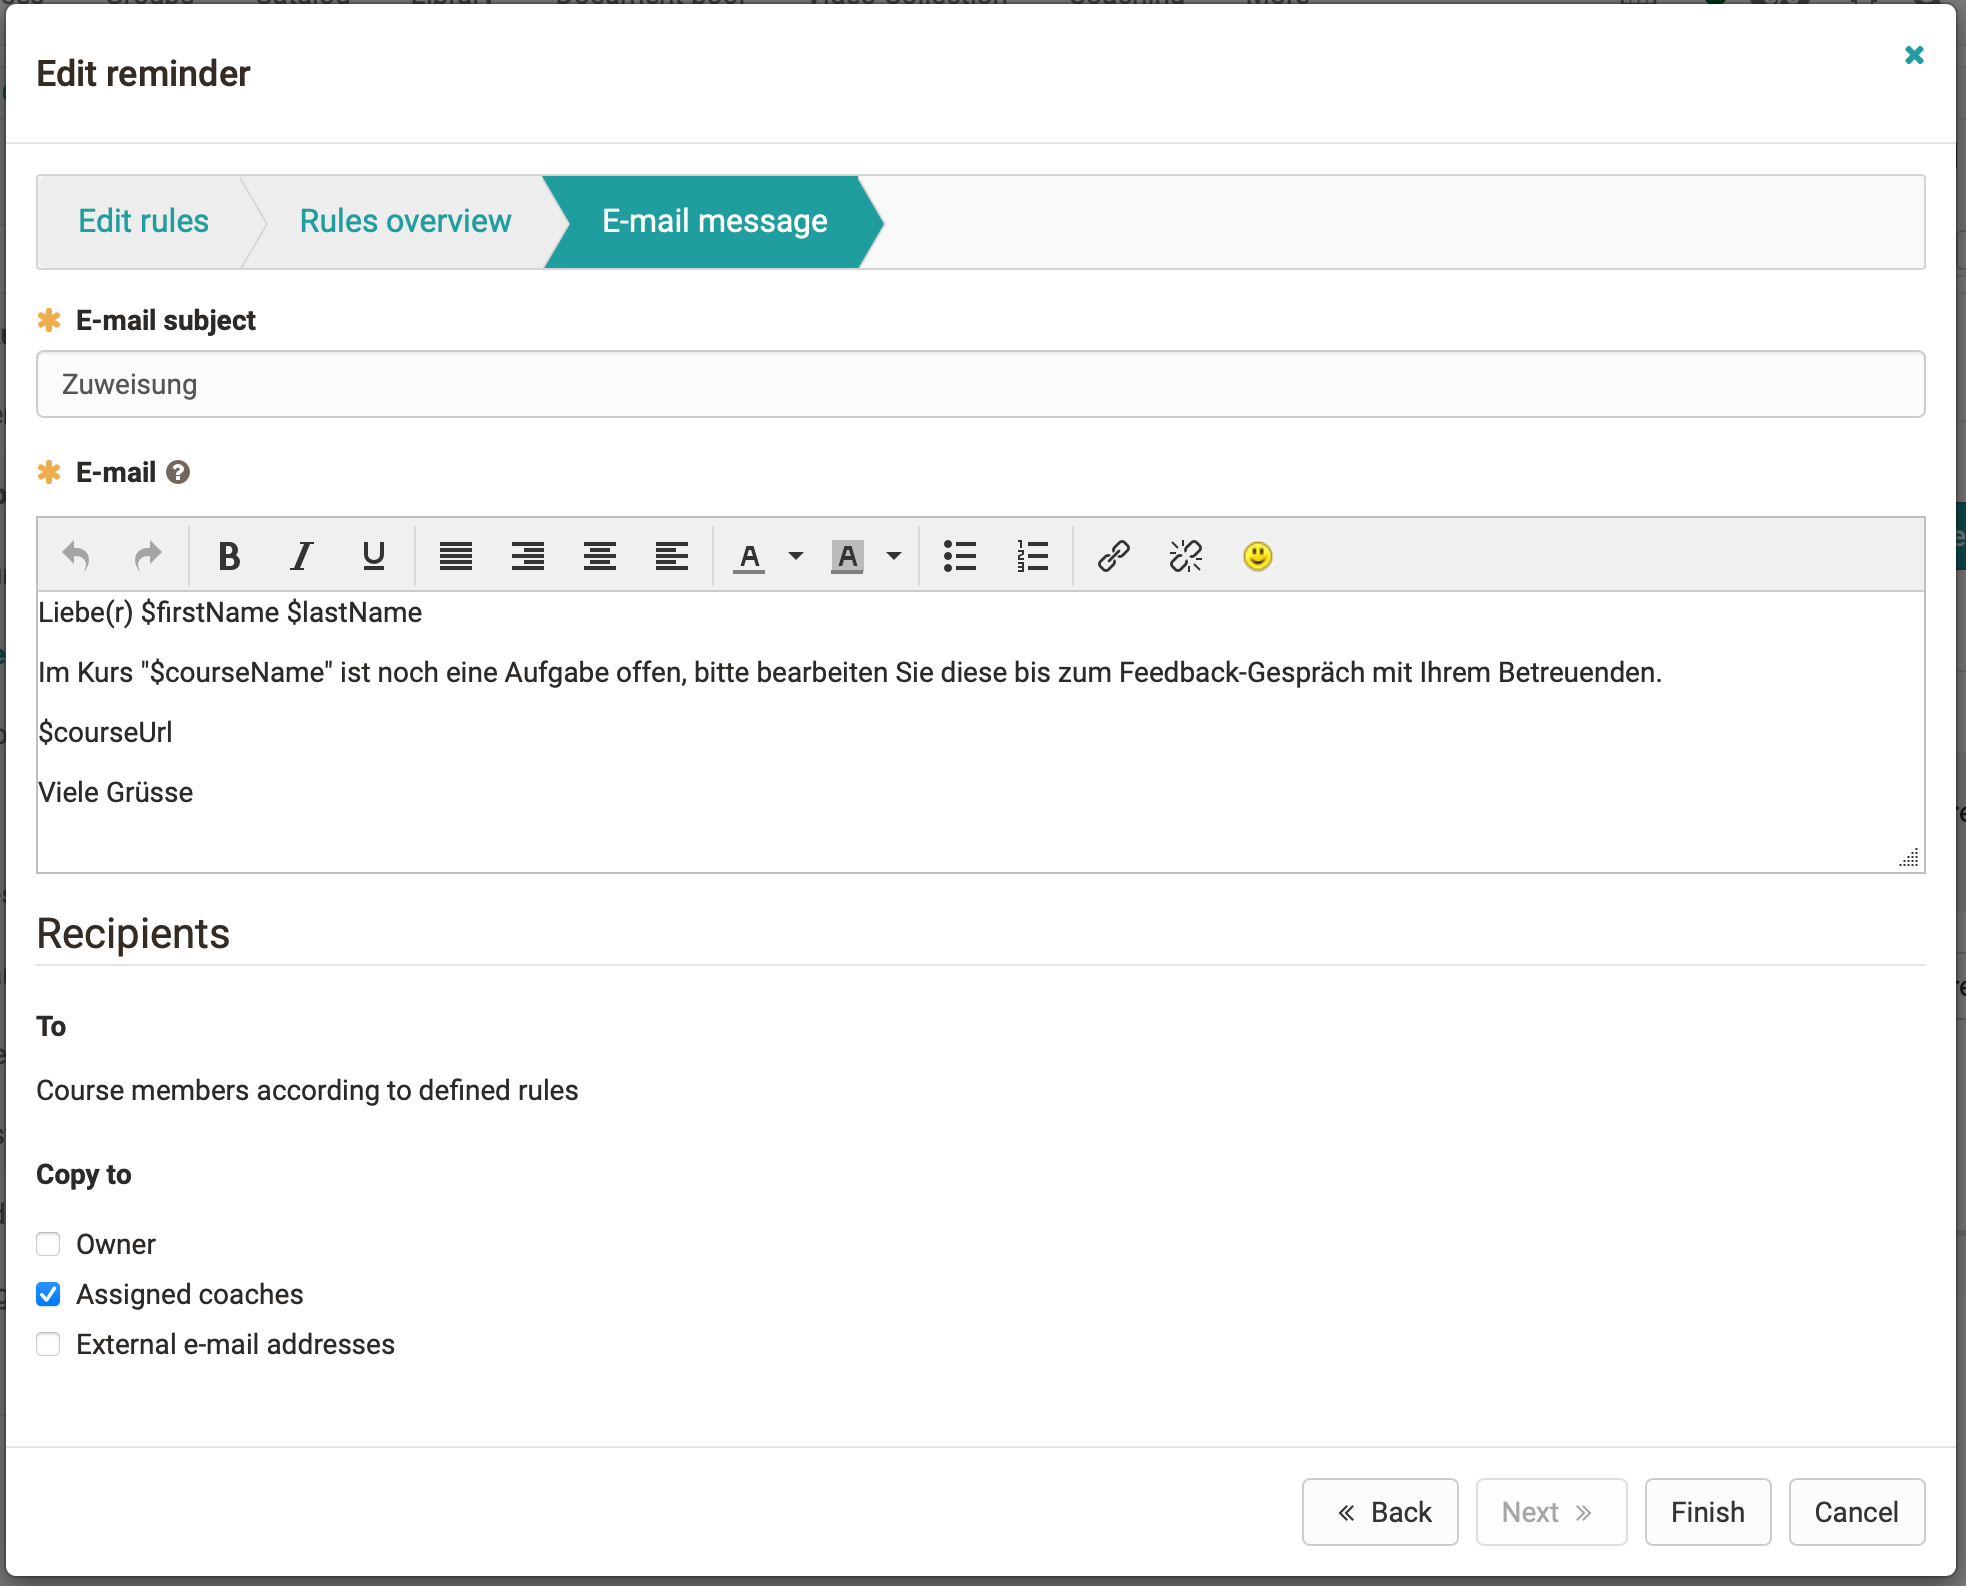Apply italic formatting to text
Screen dimensions: 1966x1586
click(x=301, y=556)
